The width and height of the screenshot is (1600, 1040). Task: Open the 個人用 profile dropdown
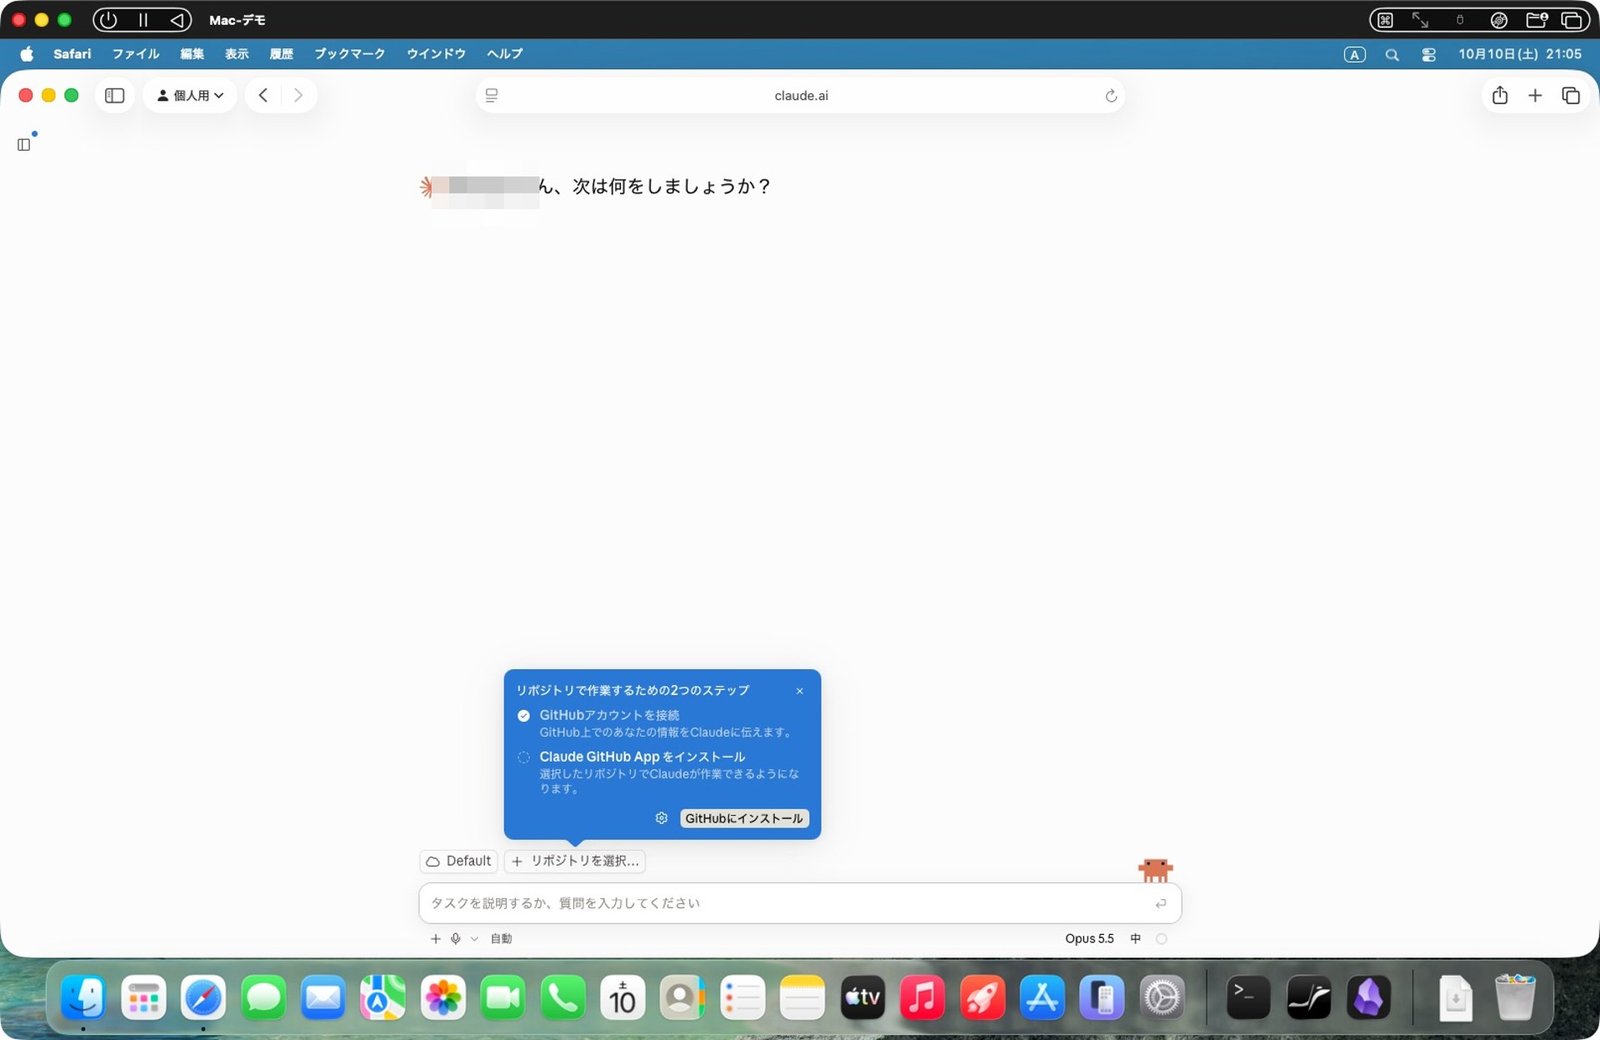(190, 95)
